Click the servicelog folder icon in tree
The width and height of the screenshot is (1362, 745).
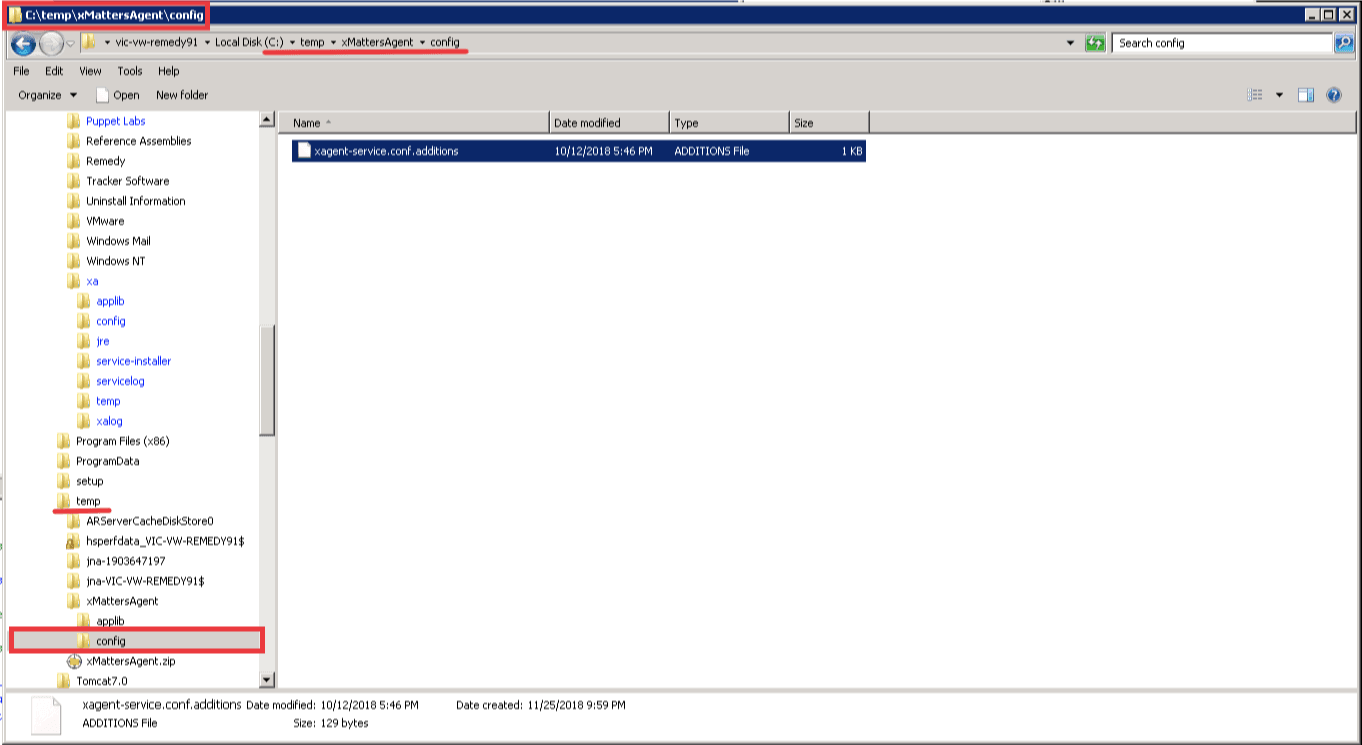tap(84, 381)
